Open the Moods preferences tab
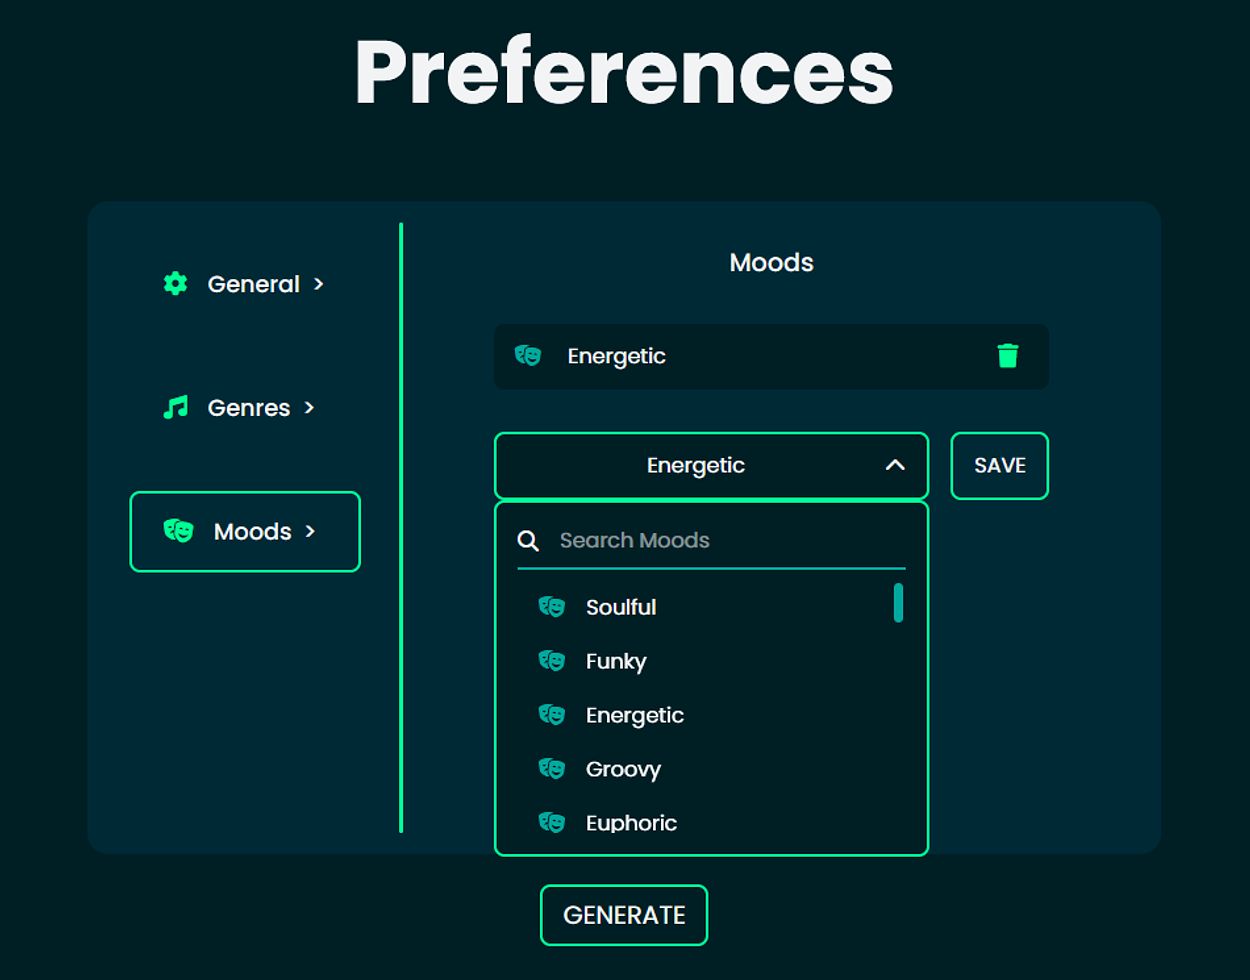 [x=252, y=531]
